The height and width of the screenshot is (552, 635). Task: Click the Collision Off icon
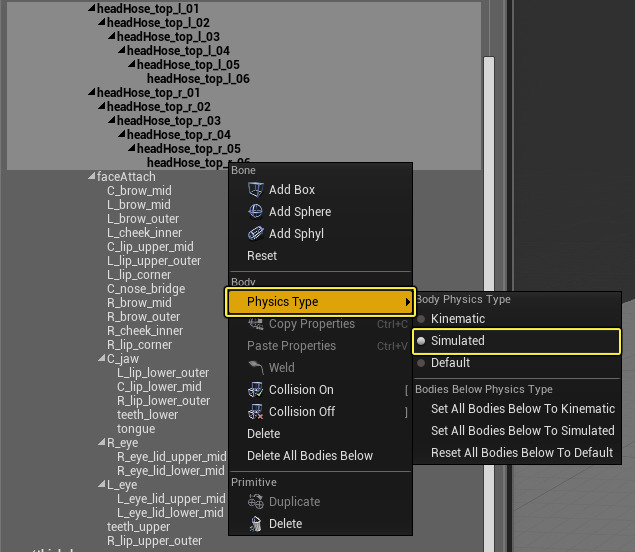coord(256,411)
